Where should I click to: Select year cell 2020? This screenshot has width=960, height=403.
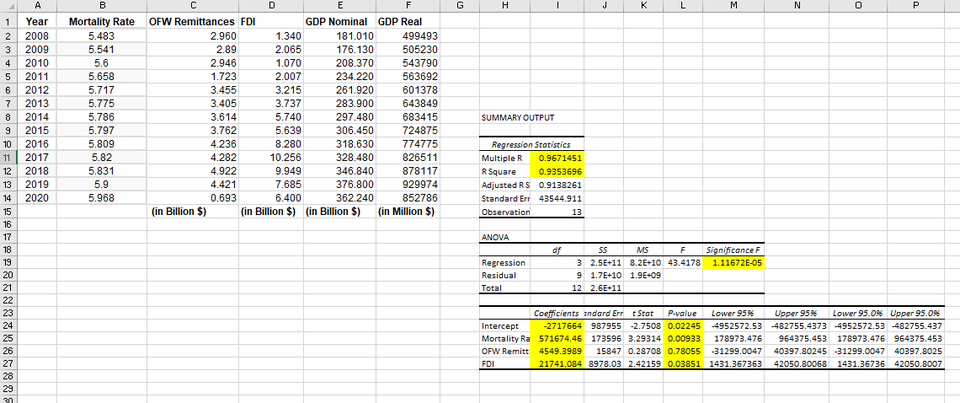(x=39, y=198)
